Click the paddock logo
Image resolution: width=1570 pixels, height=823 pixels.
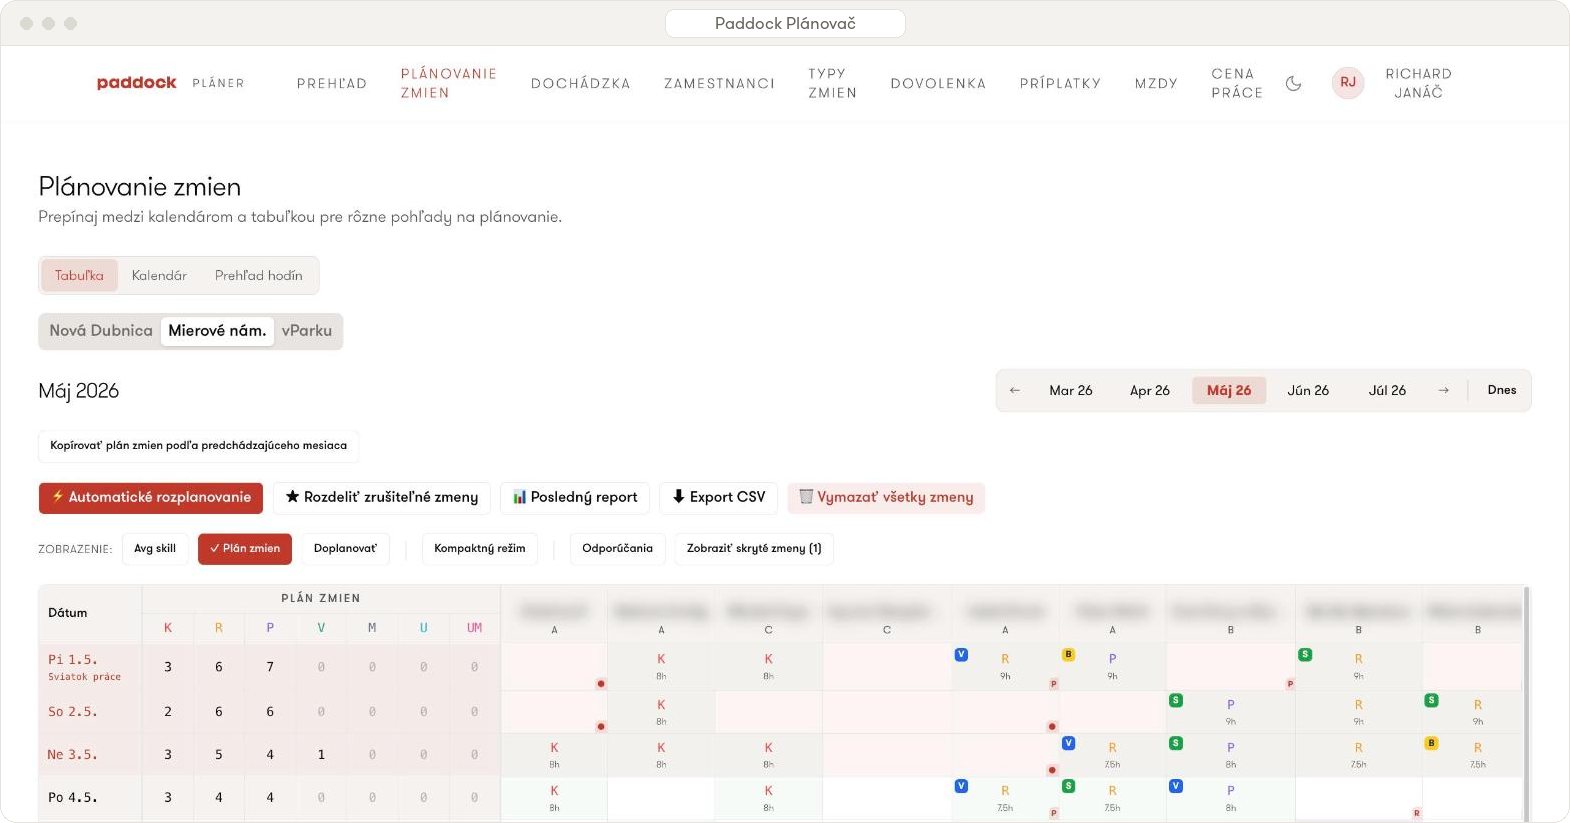click(136, 83)
